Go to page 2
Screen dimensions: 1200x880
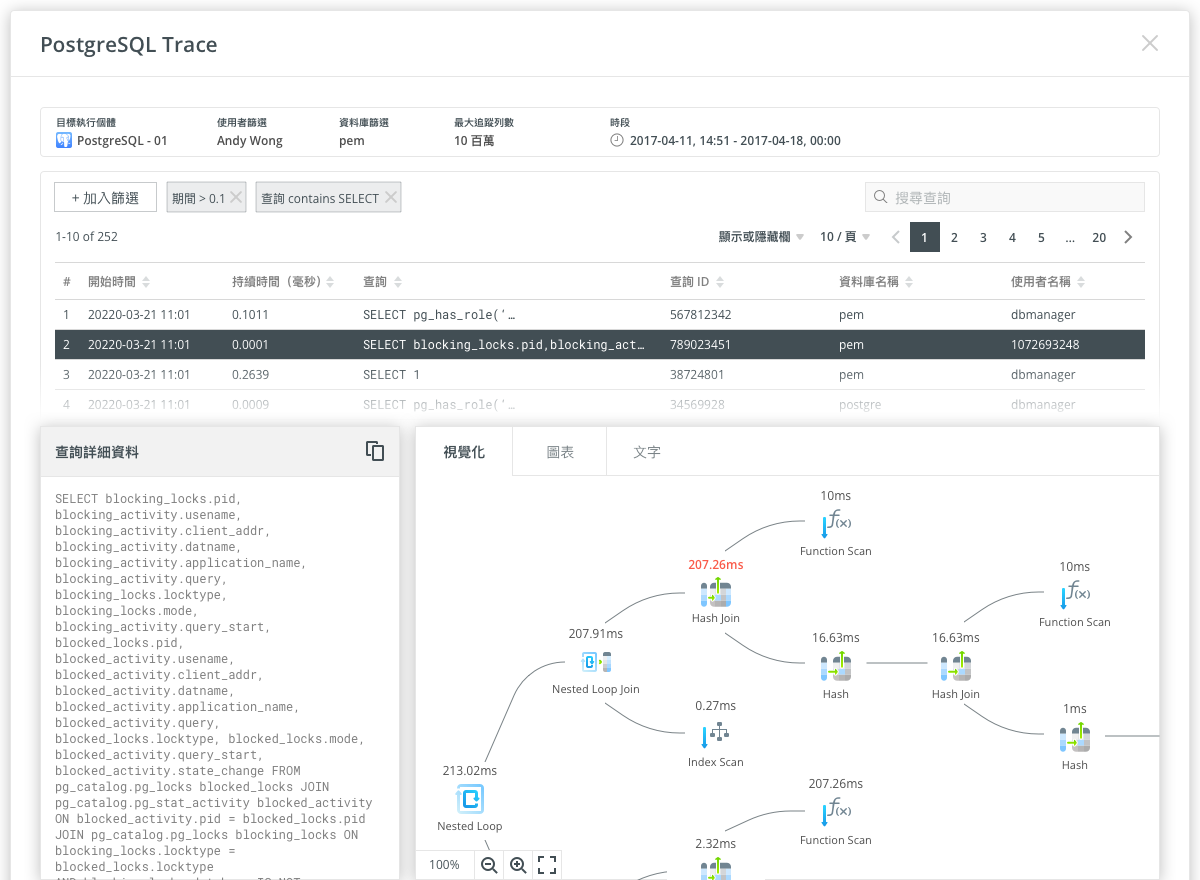[954, 237]
